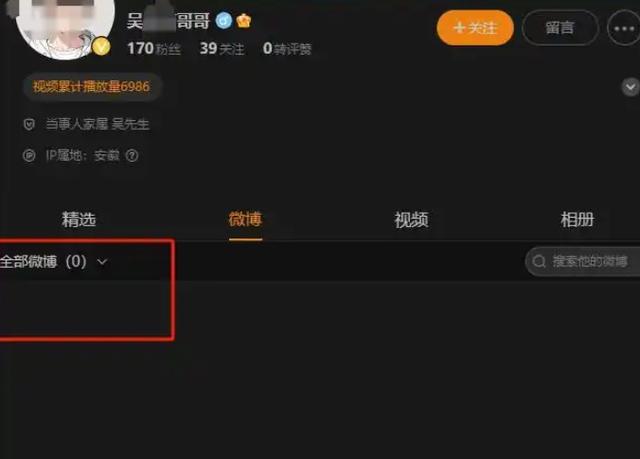Image resolution: width=640 pixels, height=459 pixels.
Task: Expand profile details with chevron arrow
Action: pyautogui.click(x=631, y=87)
